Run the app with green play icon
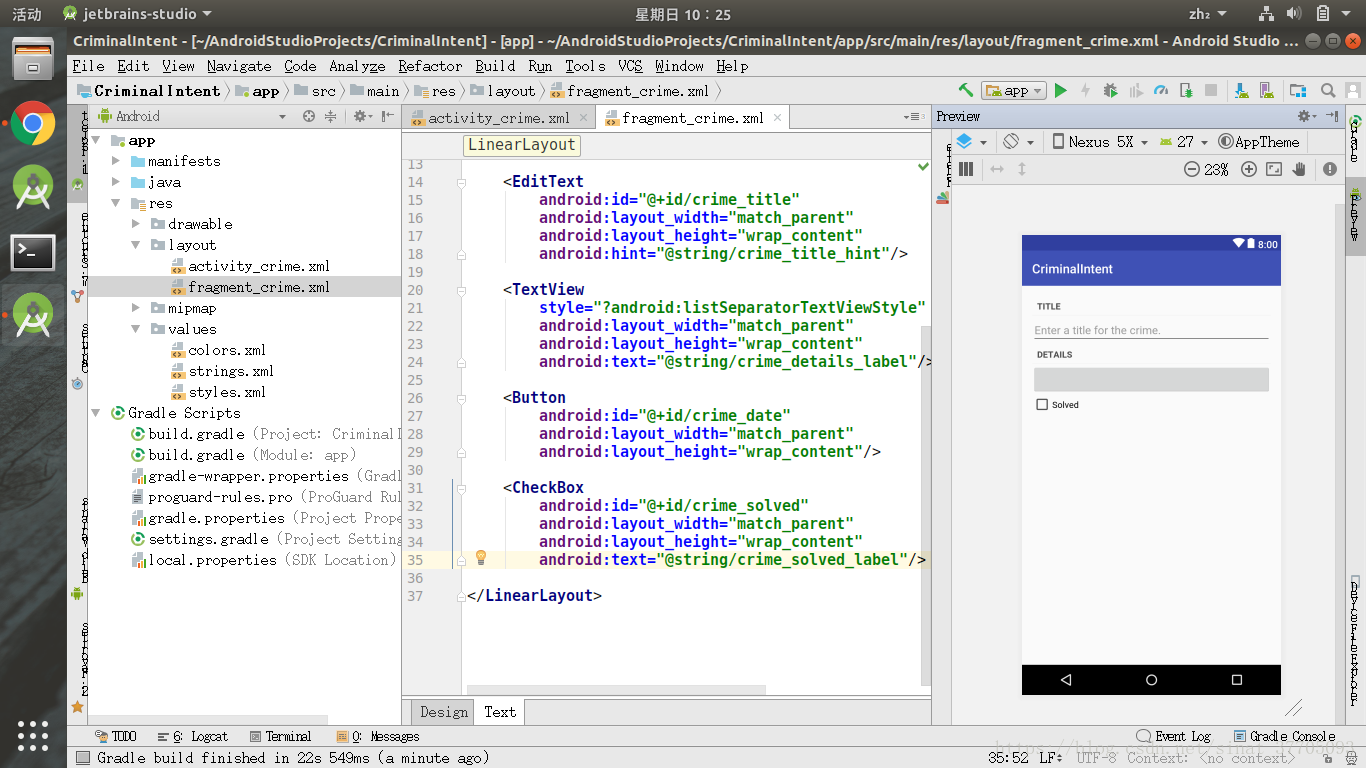This screenshot has height=768, width=1366. 1061,90
